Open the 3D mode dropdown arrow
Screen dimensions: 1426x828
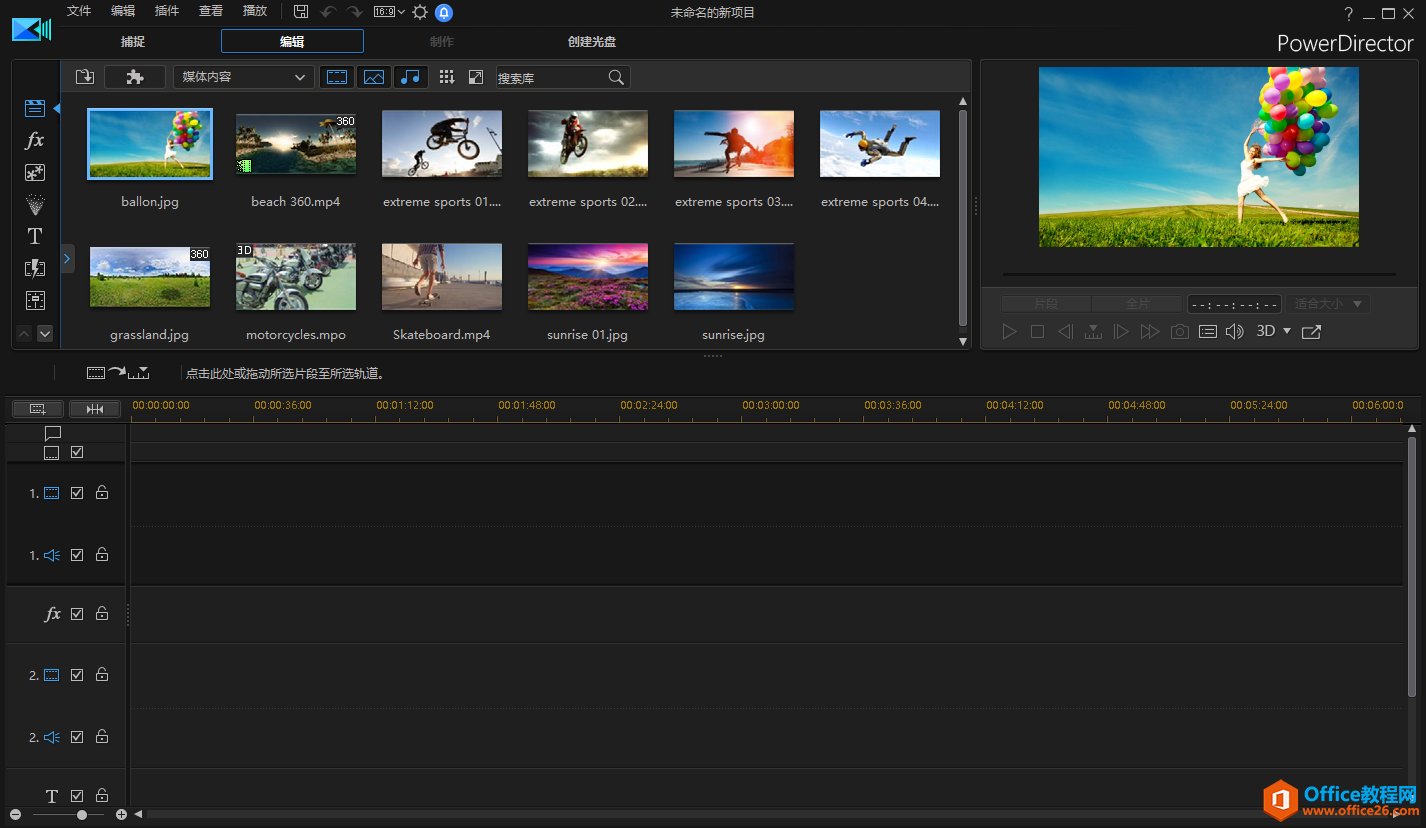pyautogui.click(x=1287, y=331)
